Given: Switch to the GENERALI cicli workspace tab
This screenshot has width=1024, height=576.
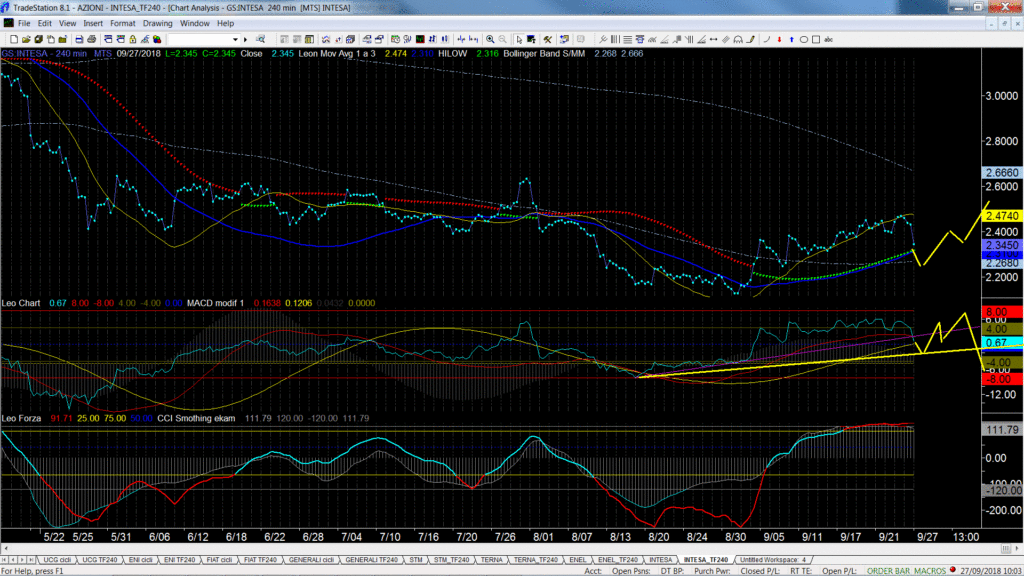Looking at the screenshot, I should pos(312,560).
